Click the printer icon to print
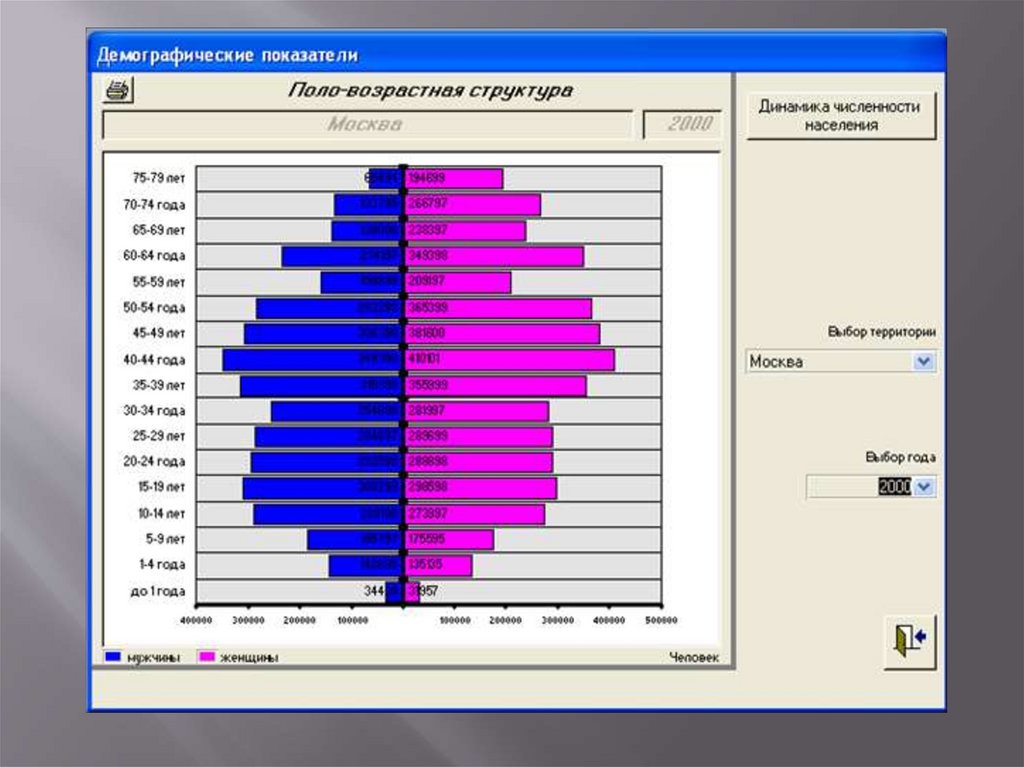 pos(118,91)
